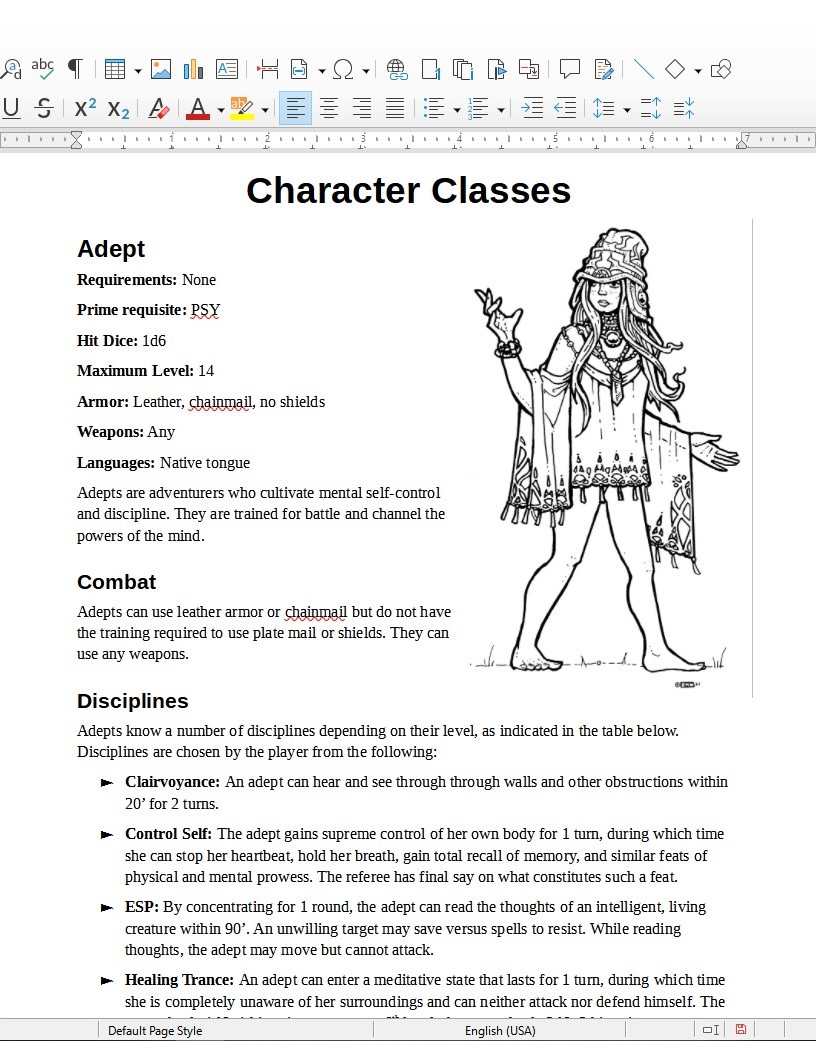Insert a text box
Viewport: 816px width, 1041px height.
226,69
